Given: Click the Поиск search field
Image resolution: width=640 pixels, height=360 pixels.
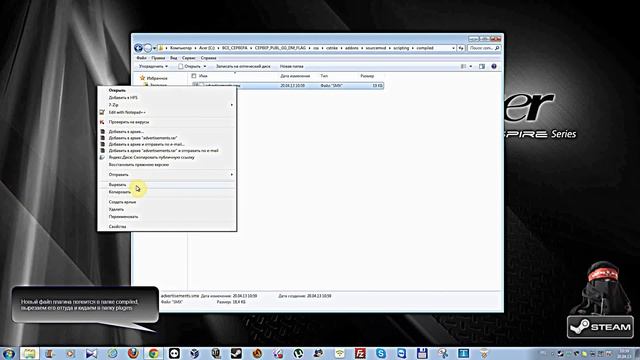Looking at the screenshot, I should 484,48.
